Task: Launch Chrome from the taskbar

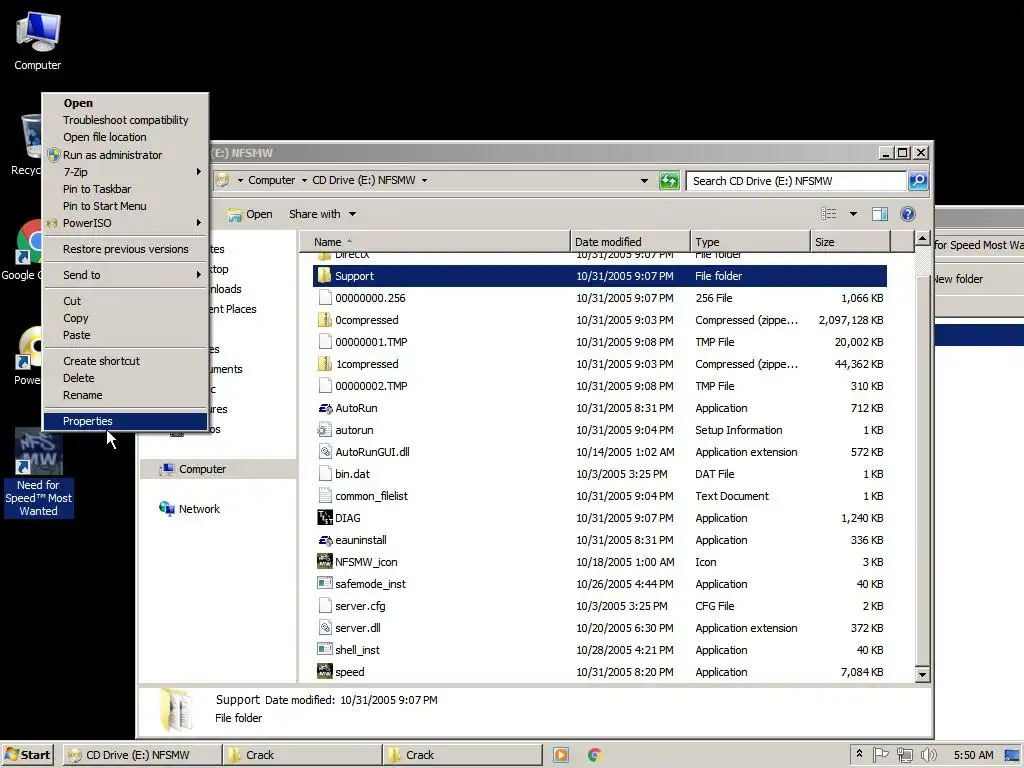Action: point(594,755)
